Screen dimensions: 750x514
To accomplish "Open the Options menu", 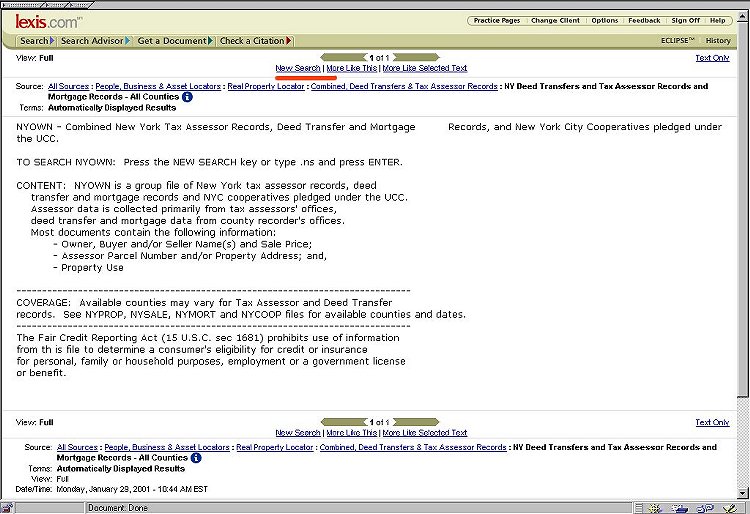I will [605, 21].
